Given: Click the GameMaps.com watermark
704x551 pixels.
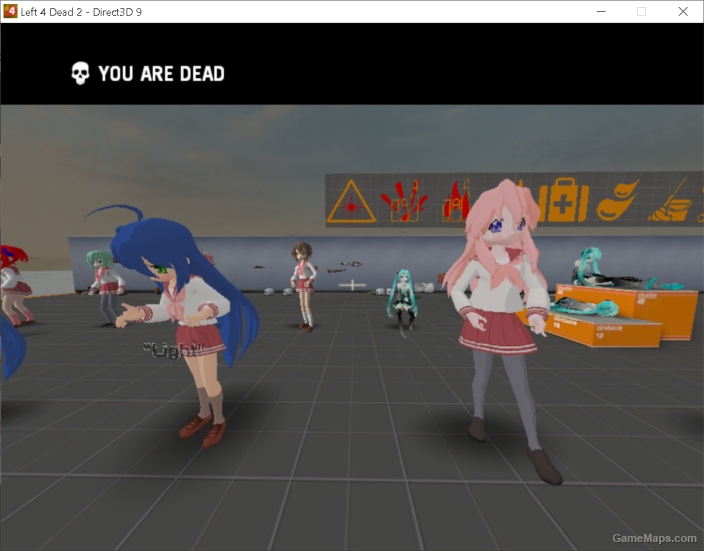Looking at the screenshot, I should 653,538.
